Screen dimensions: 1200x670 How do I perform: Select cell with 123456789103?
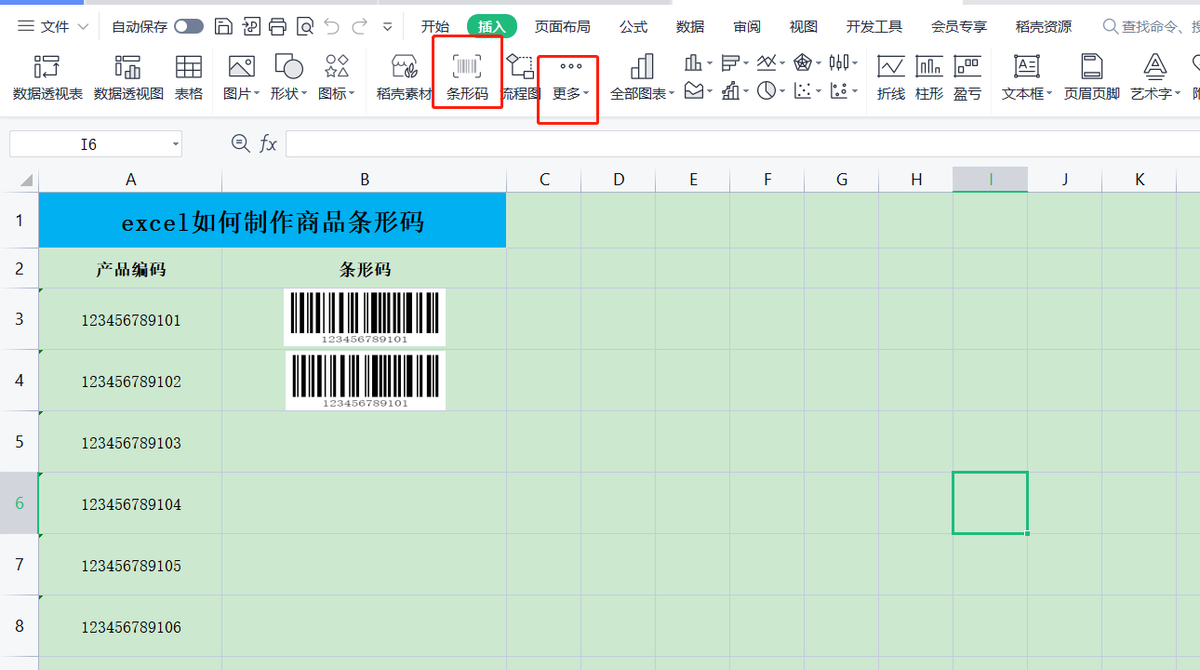(x=131, y=442)
